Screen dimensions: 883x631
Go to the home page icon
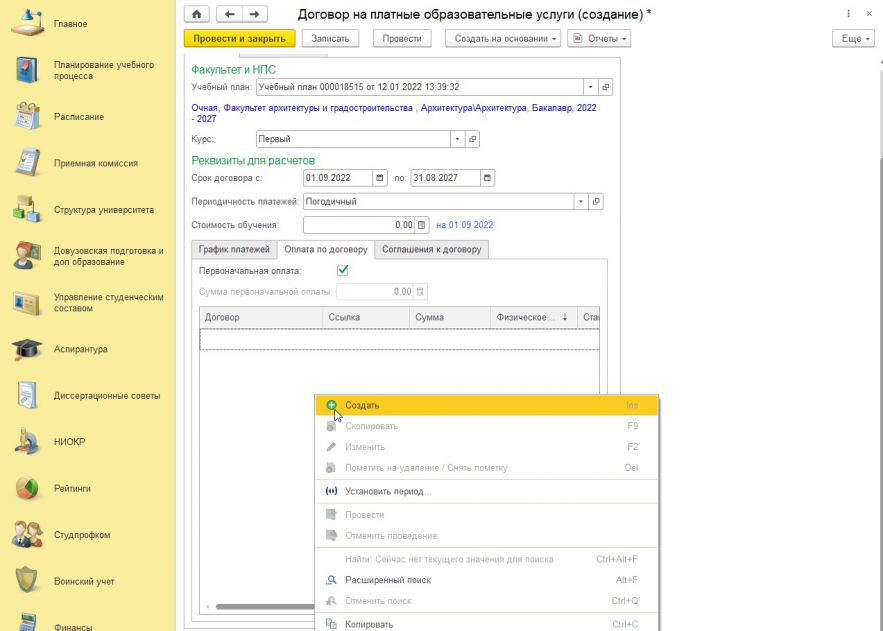click(197, 14)
